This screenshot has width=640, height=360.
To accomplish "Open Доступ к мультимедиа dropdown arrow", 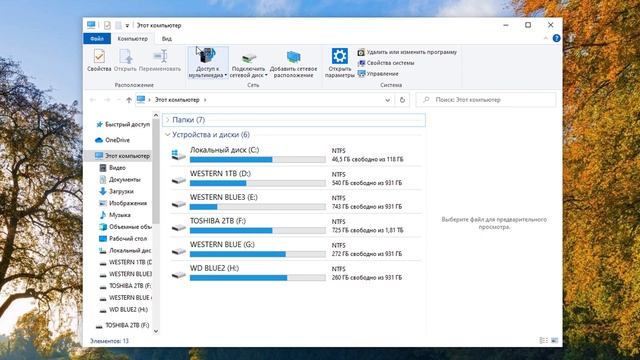I will point(225,76).
